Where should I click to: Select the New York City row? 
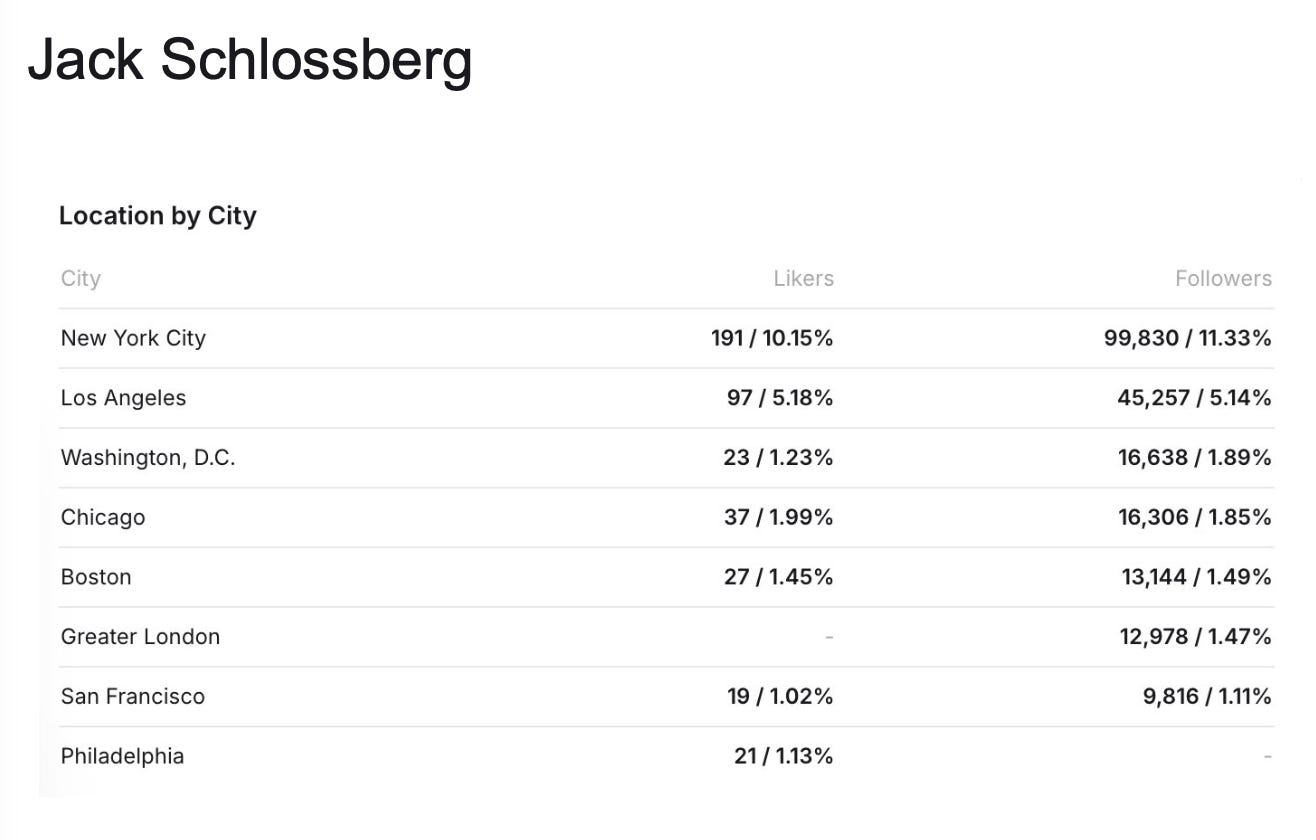click(666, 338)
